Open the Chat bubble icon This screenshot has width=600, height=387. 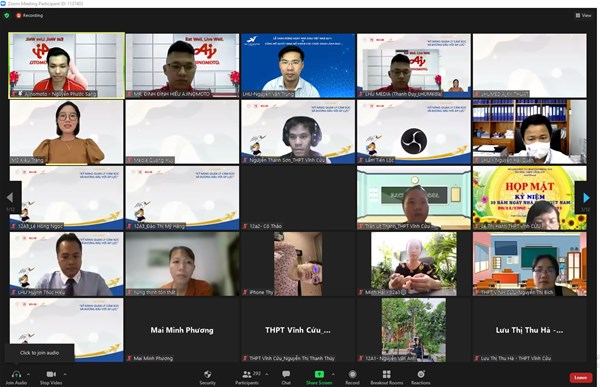coord(286,374)
